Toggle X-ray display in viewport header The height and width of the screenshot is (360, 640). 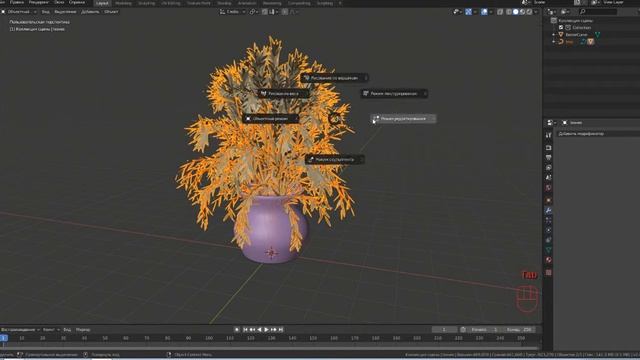click(x=500, y=12)
